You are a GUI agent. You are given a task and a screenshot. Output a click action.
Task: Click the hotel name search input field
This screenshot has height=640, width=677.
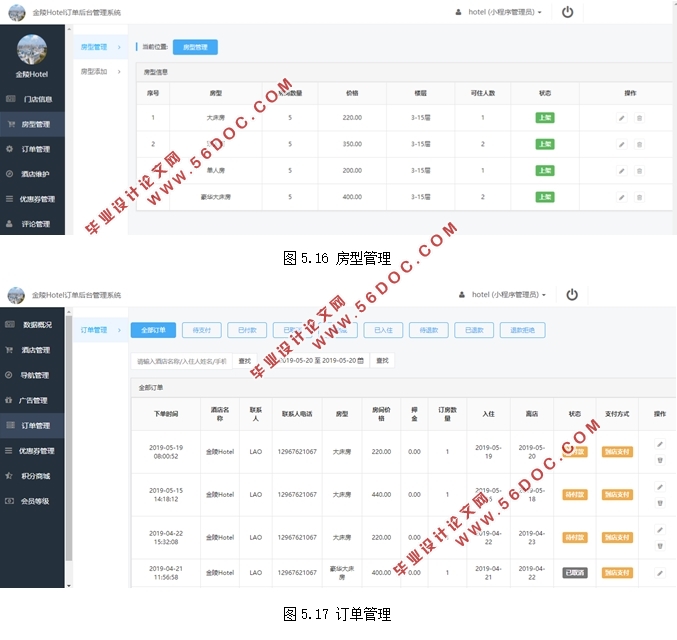[x=181, y=361]
